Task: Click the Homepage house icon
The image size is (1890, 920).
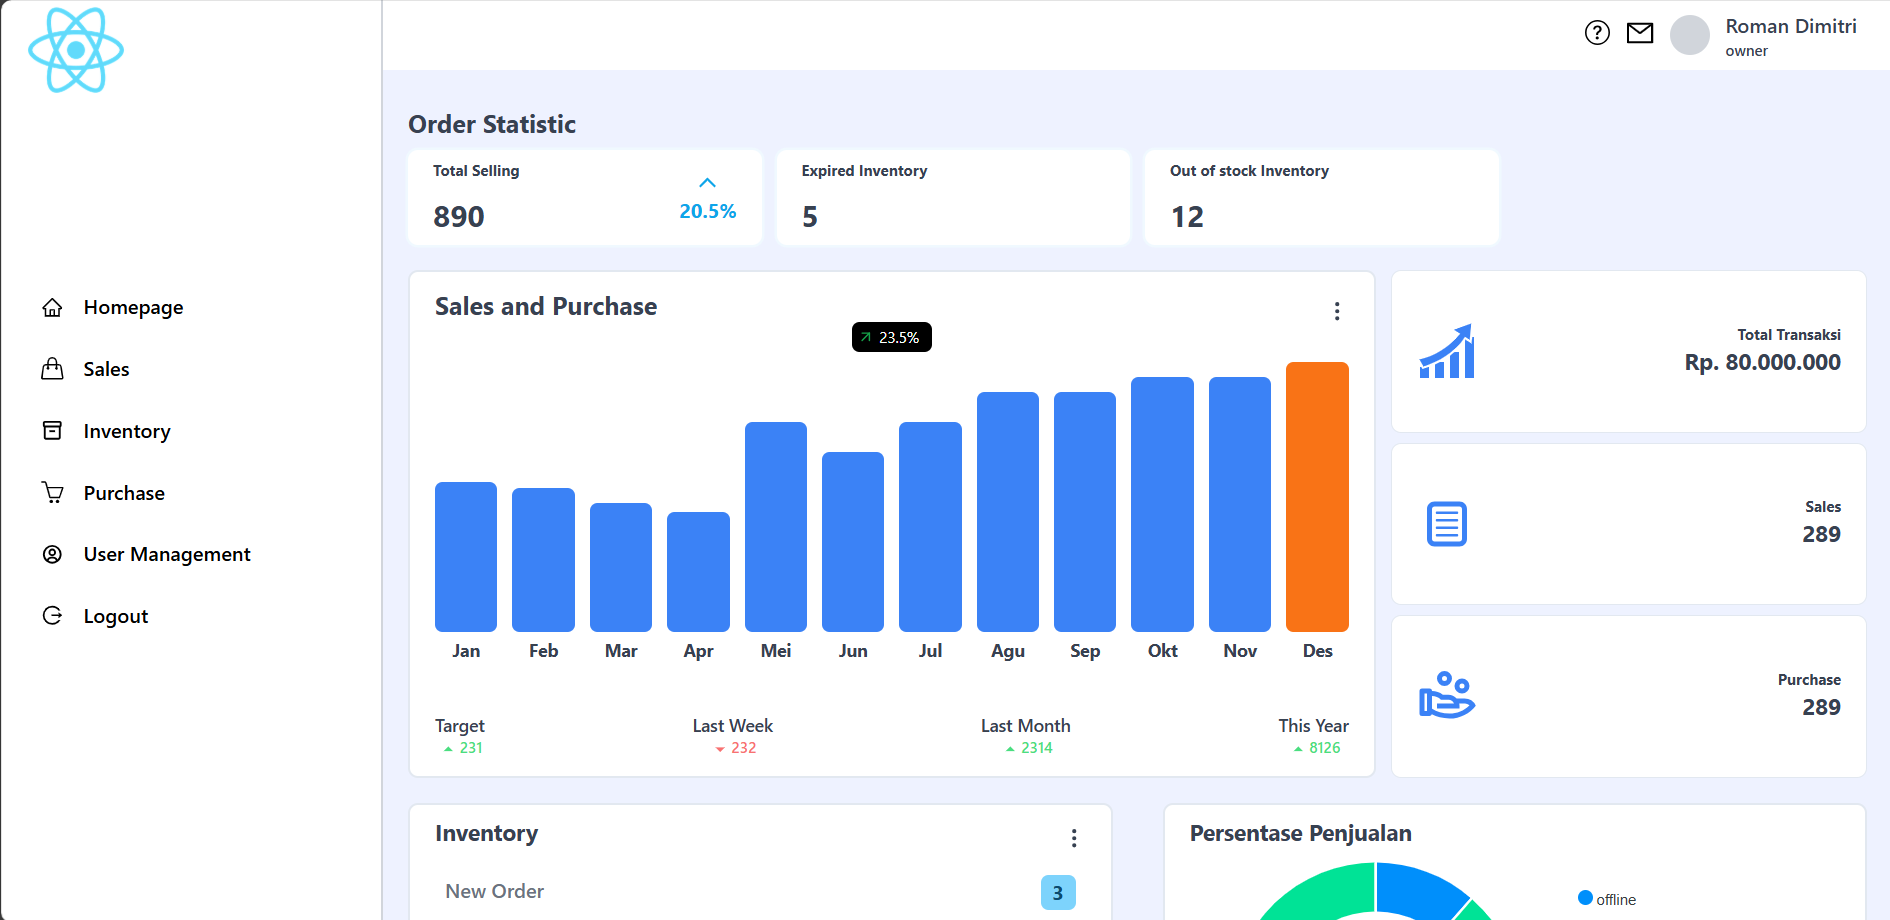Action: click(52, 307)
